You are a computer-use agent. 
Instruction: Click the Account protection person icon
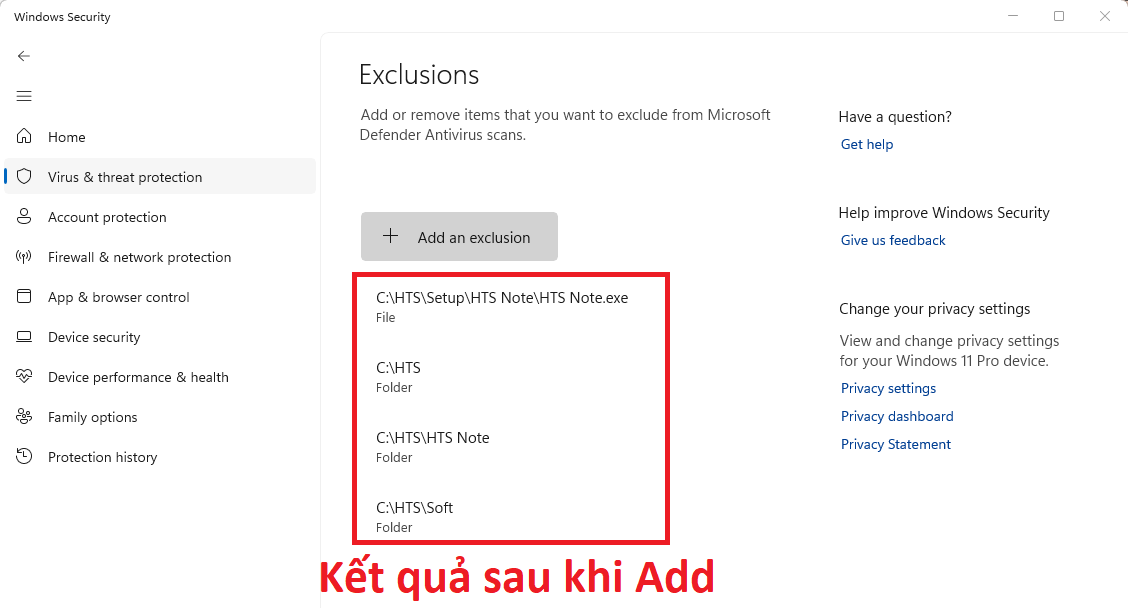tap(24, 217)
